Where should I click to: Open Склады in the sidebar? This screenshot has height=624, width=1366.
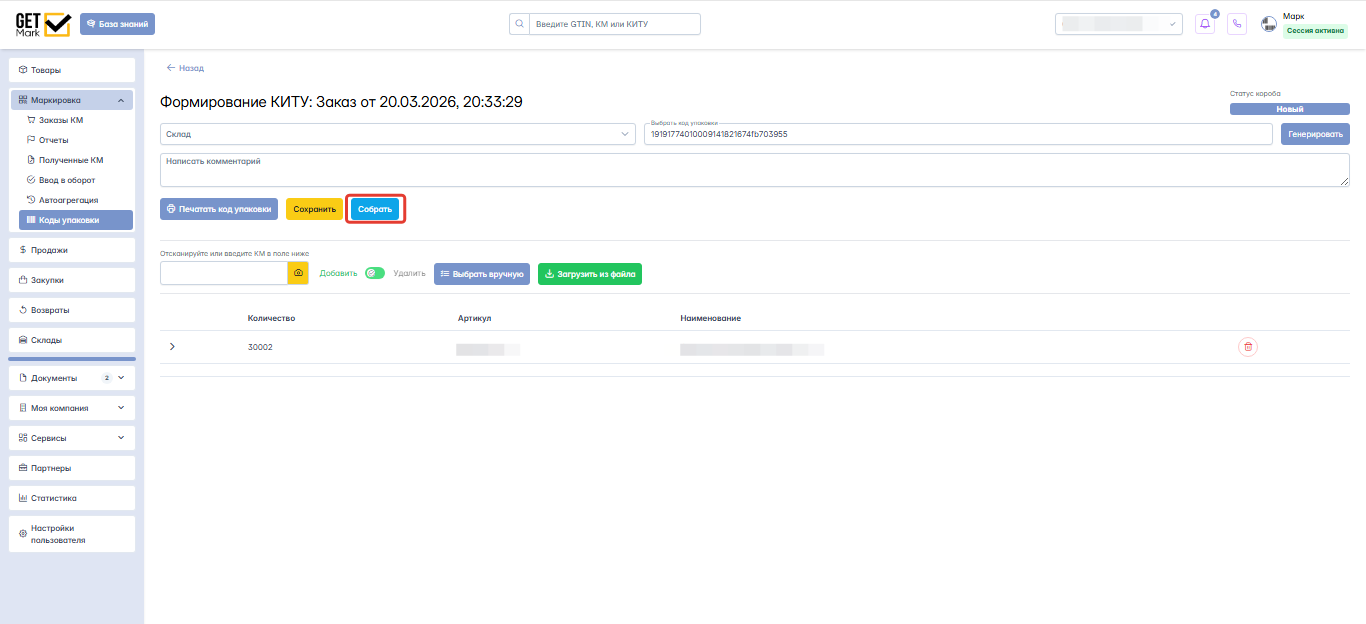pyautogui.click(x=72, y=340)
